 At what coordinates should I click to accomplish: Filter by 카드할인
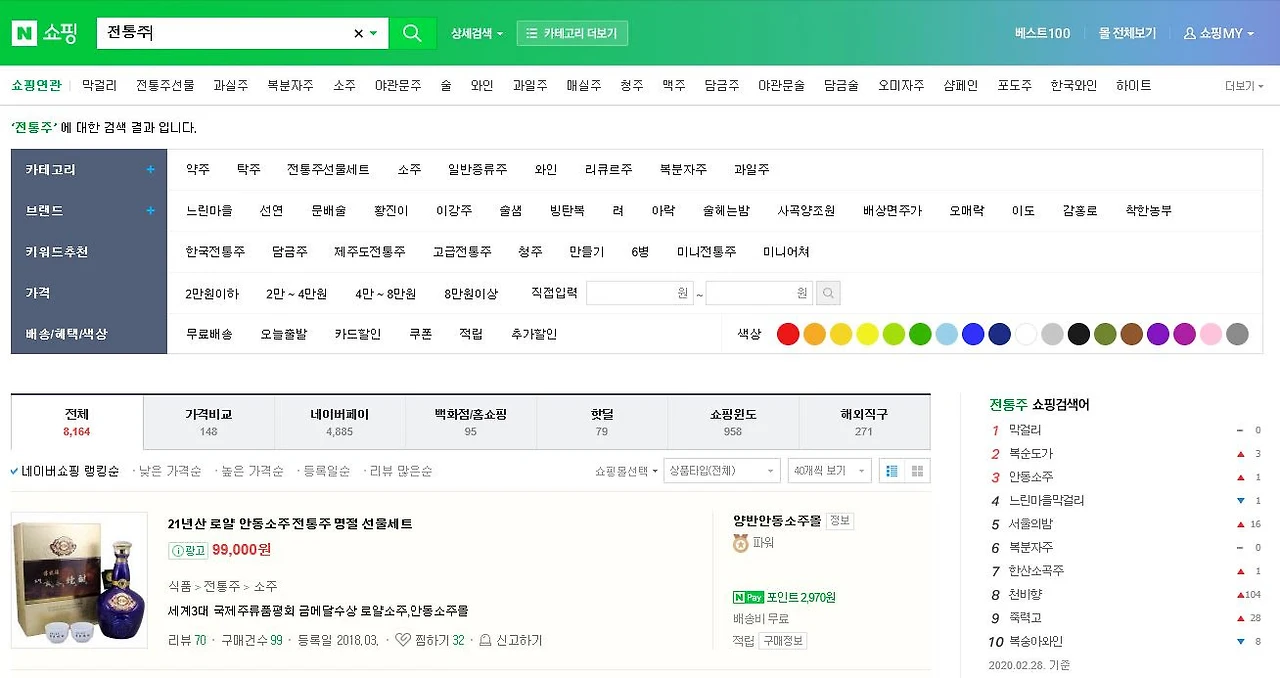358,334
